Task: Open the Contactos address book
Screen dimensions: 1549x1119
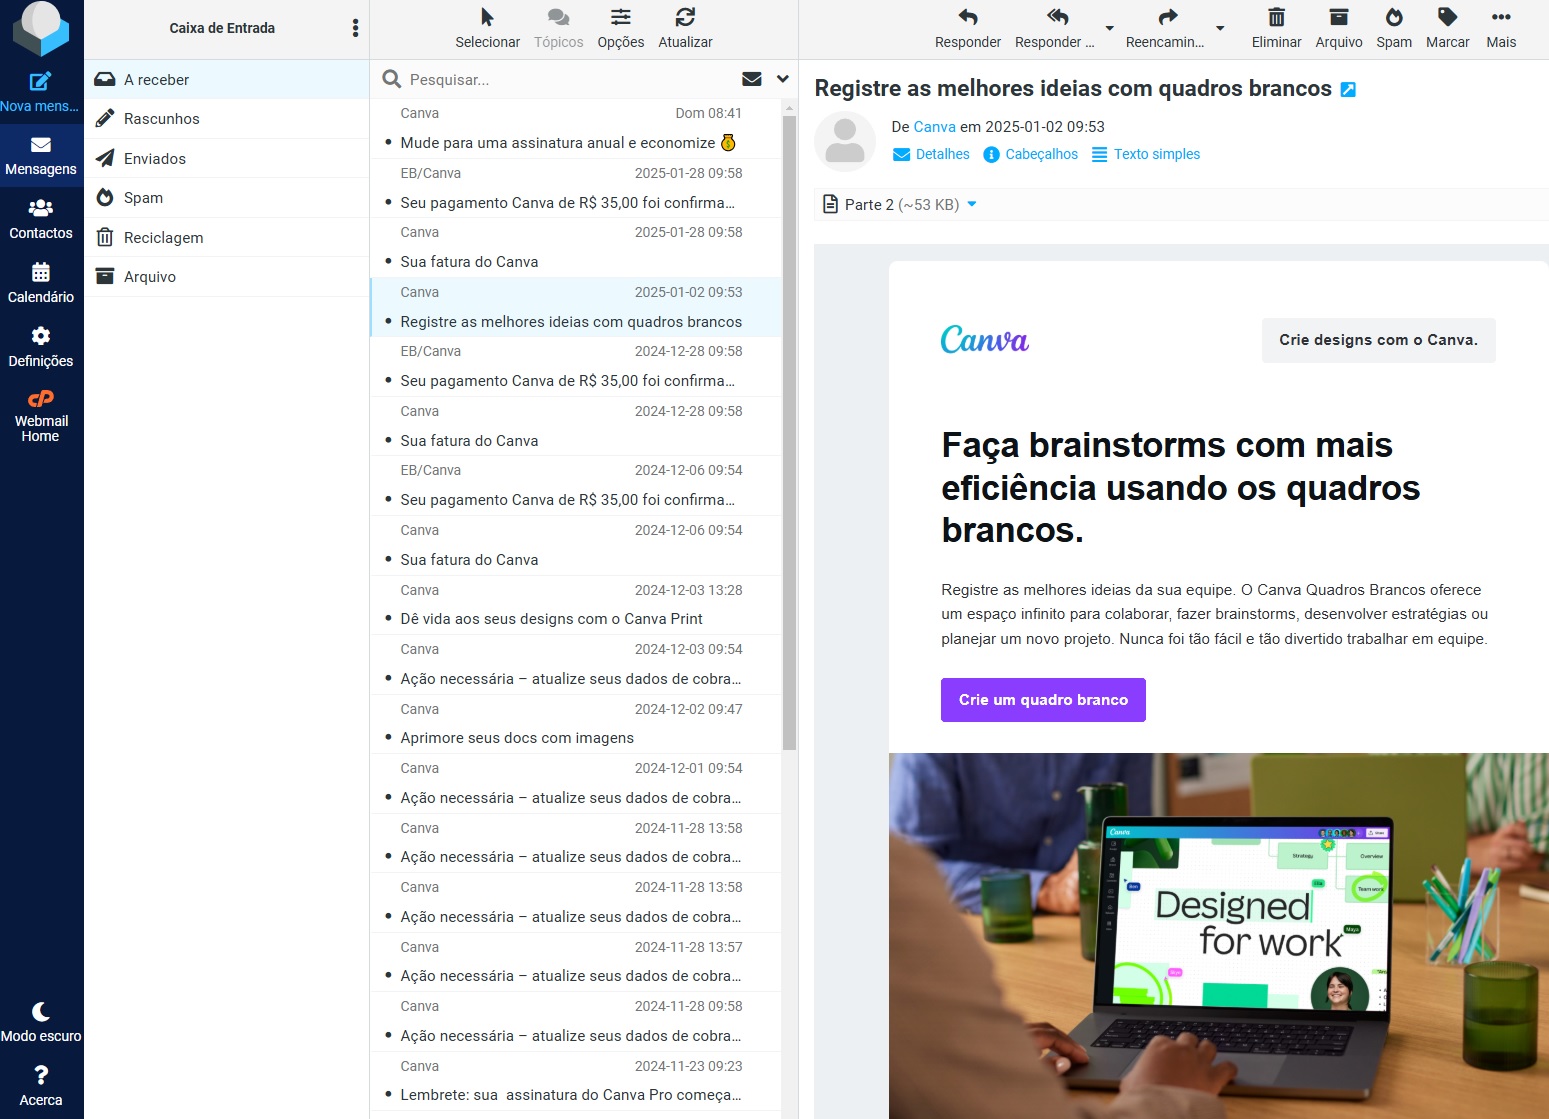Action: click(41, 220)
